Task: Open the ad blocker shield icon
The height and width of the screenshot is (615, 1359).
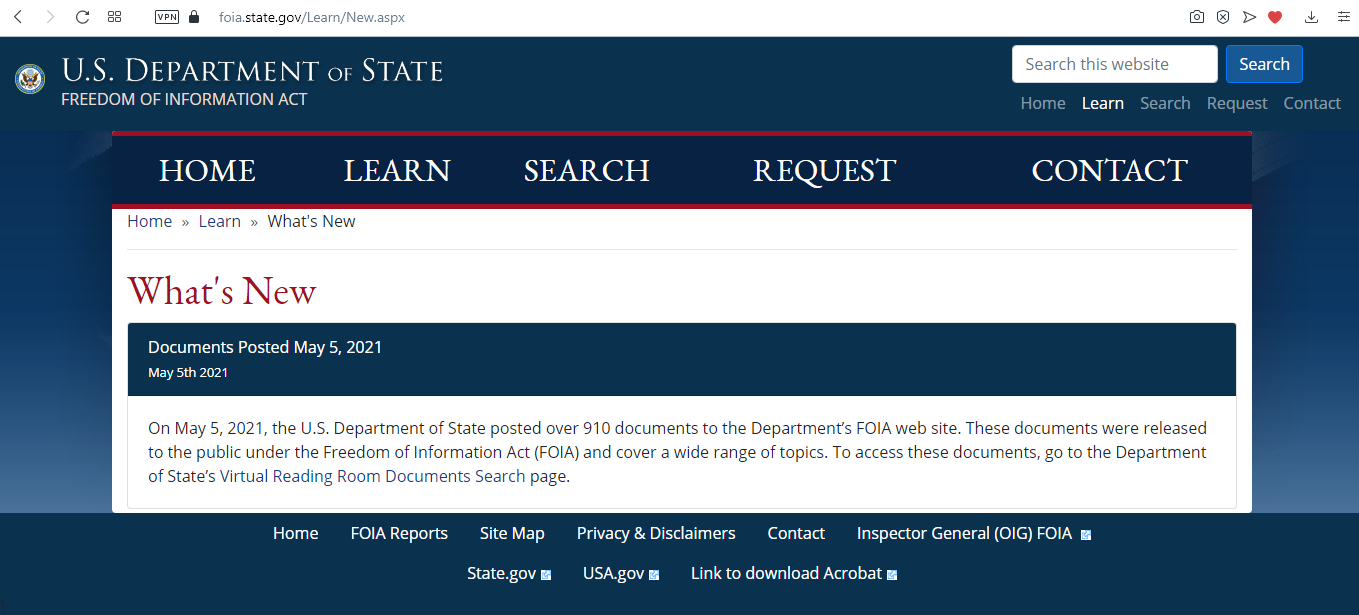Action: click(x=1223, y=17)
